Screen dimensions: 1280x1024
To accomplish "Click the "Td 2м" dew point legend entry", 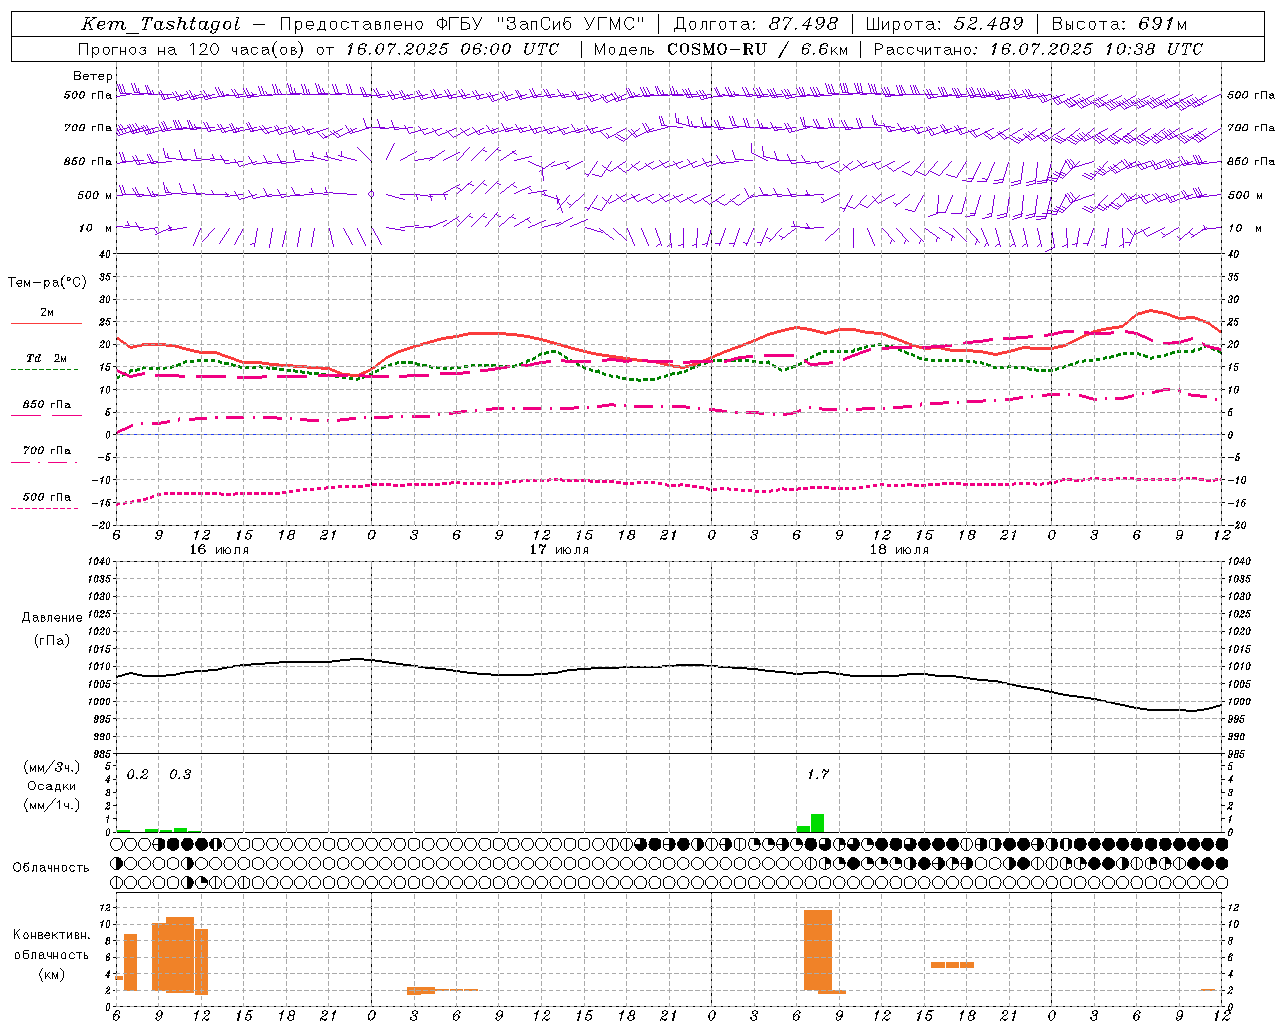I will 46,358.
